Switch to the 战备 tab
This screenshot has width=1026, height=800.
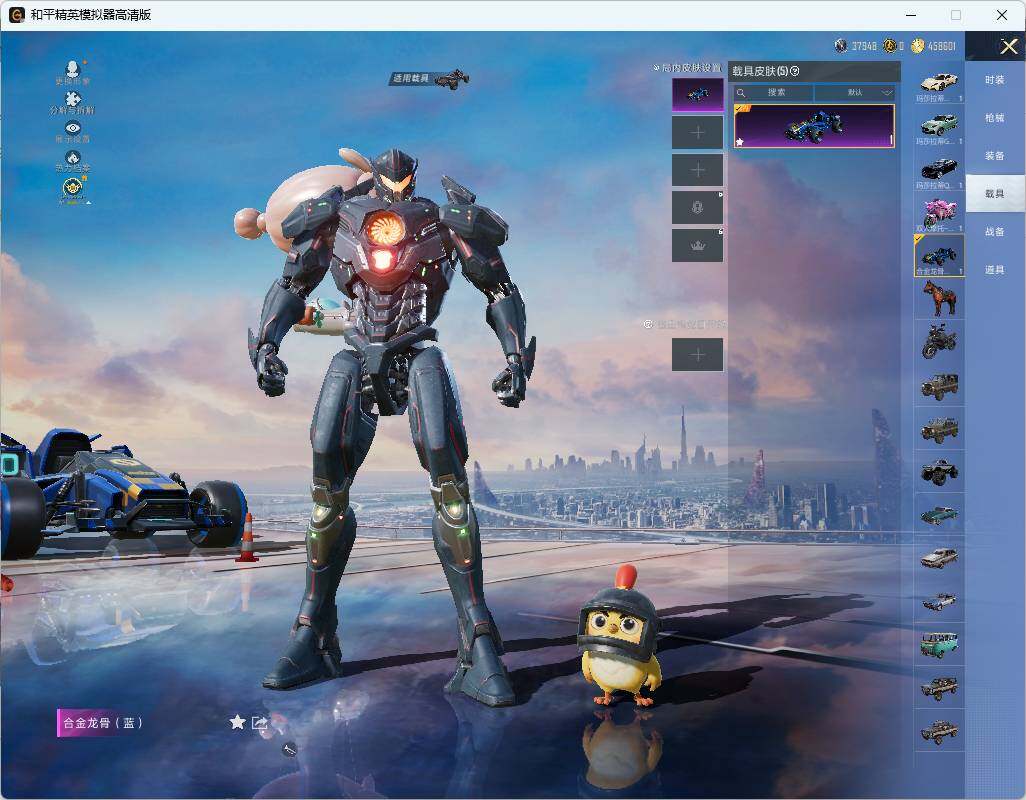[x=995, y=232]
